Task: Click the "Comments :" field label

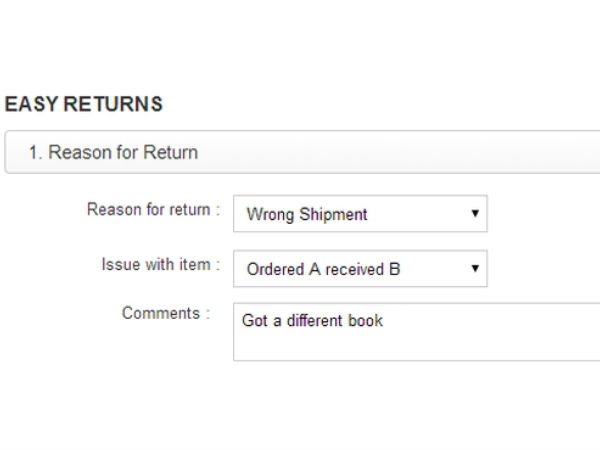Action: (x=166, y=313)
